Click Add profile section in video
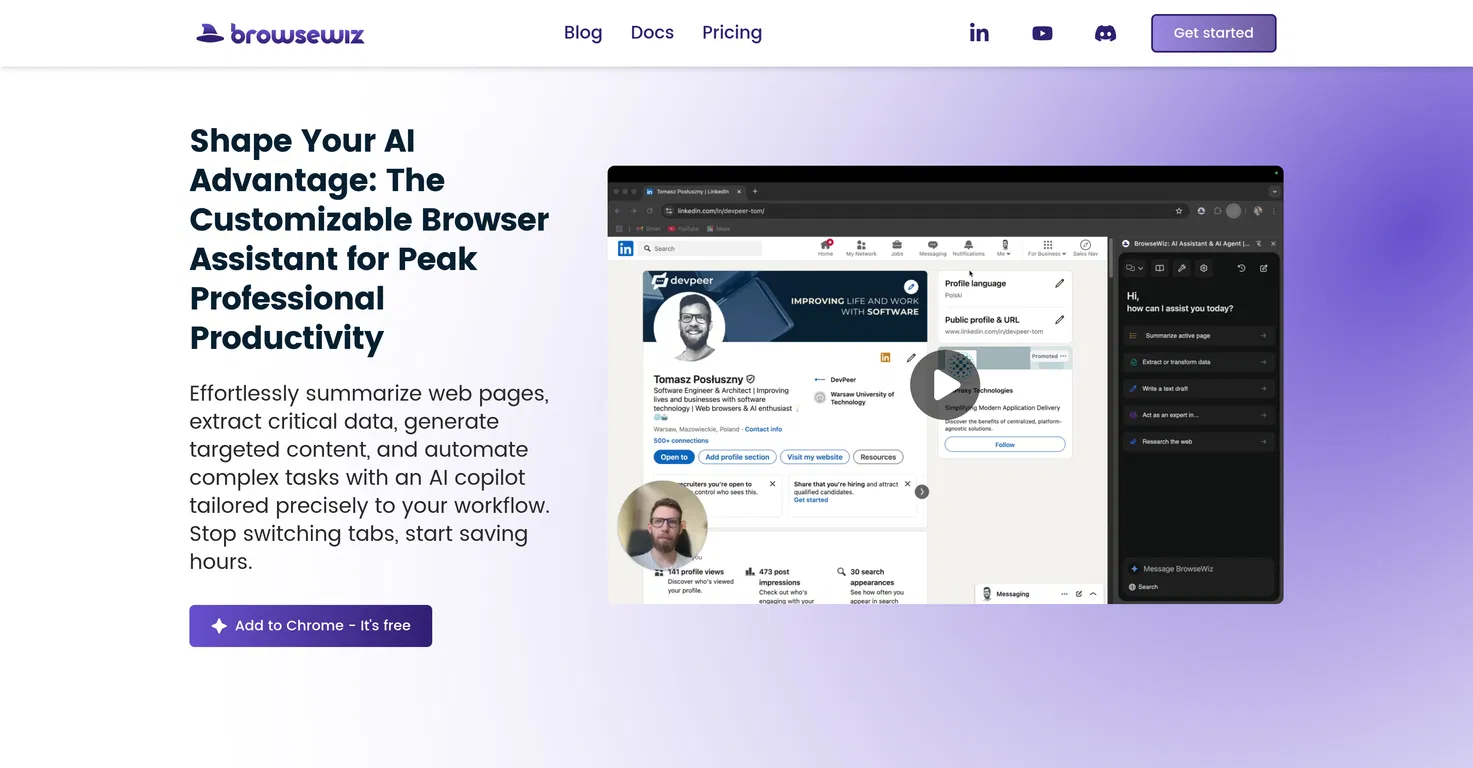Viewport: 1473px width, 768px height. pos(737,457)
